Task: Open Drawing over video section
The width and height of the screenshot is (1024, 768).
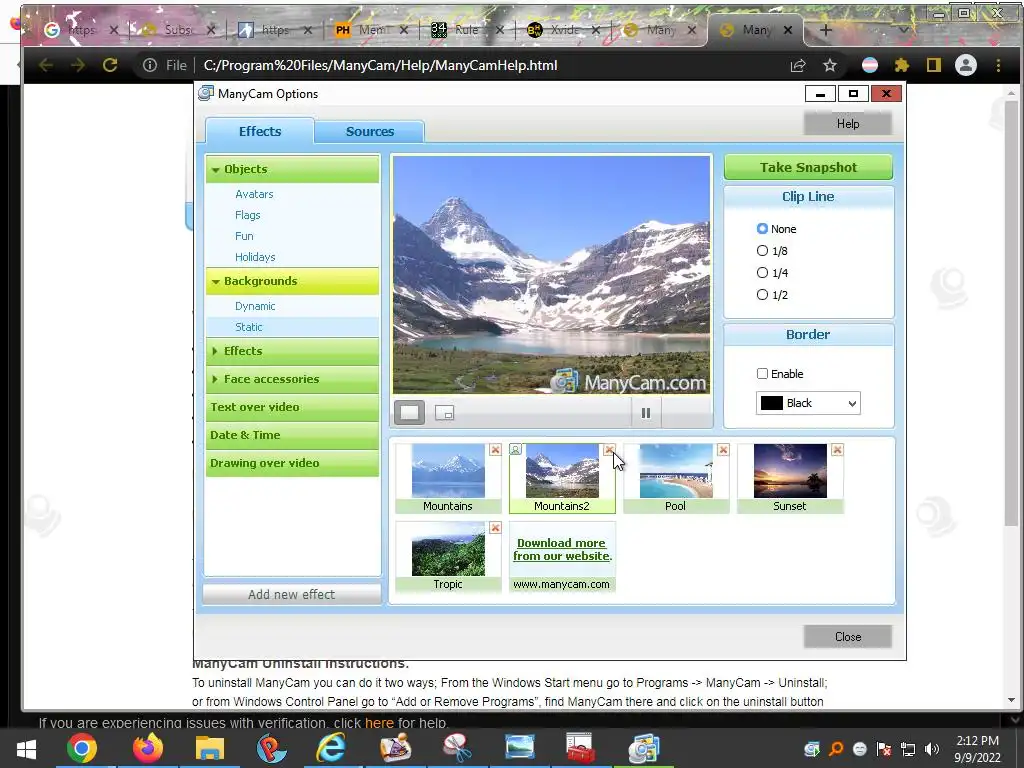Action: point(293,463)
